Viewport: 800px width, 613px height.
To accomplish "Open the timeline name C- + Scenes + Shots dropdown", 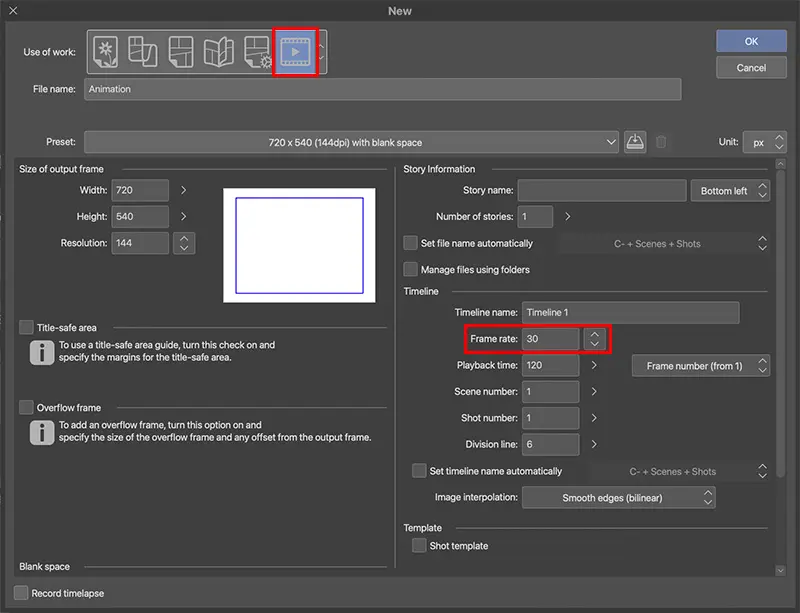I will (x=680, y=471).
